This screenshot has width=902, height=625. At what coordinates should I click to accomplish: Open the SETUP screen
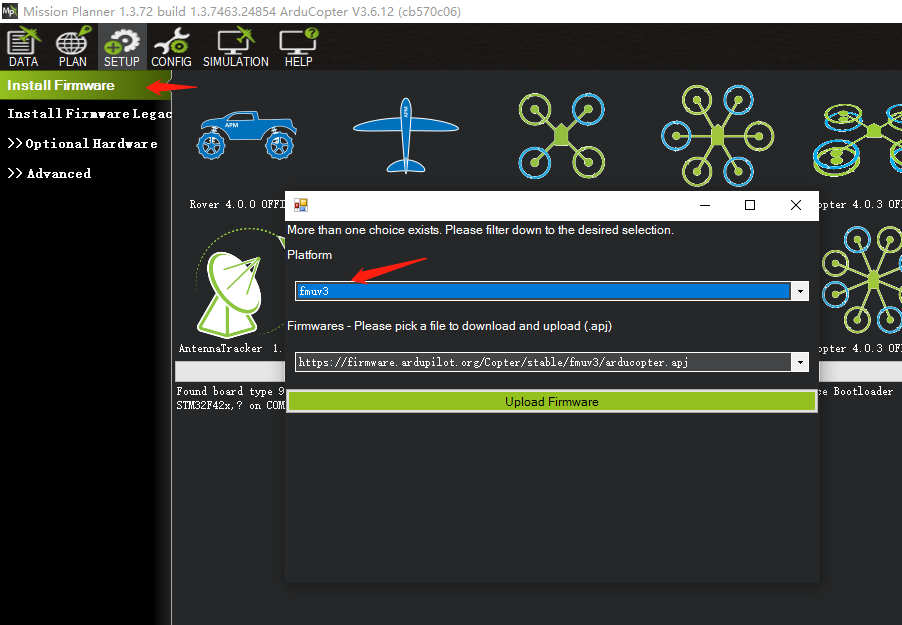121,47
